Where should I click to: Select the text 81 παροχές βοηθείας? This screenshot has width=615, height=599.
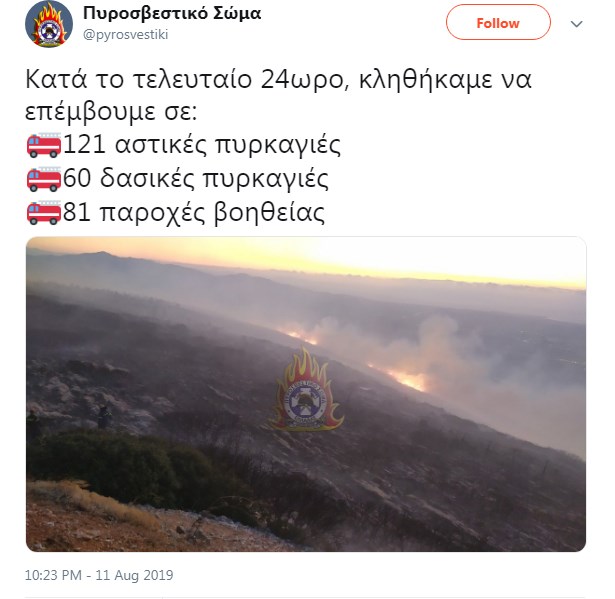[x=194, y=212]
